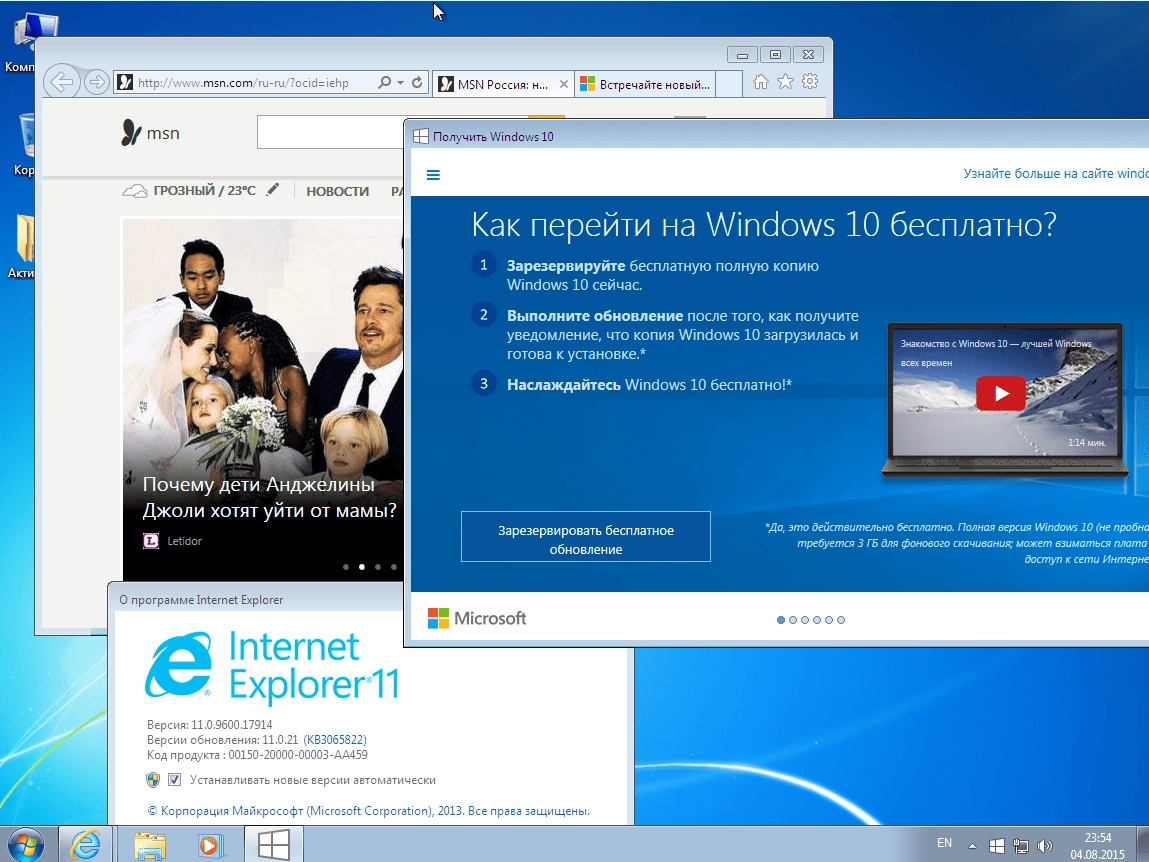
Task: Open IE favorites star icon
Action: click(786, 82)
